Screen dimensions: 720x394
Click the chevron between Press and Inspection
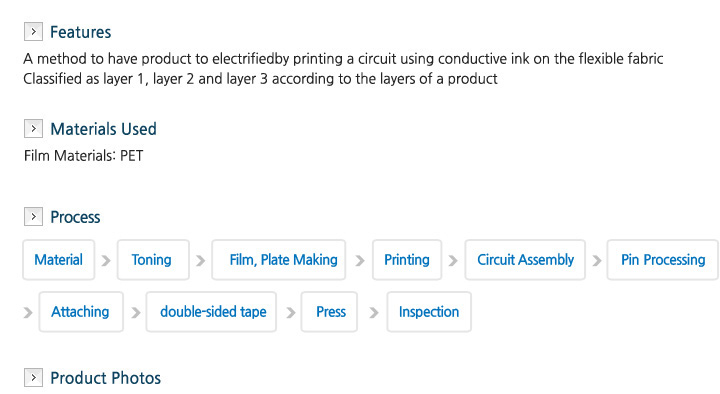[x=374, y=313]
